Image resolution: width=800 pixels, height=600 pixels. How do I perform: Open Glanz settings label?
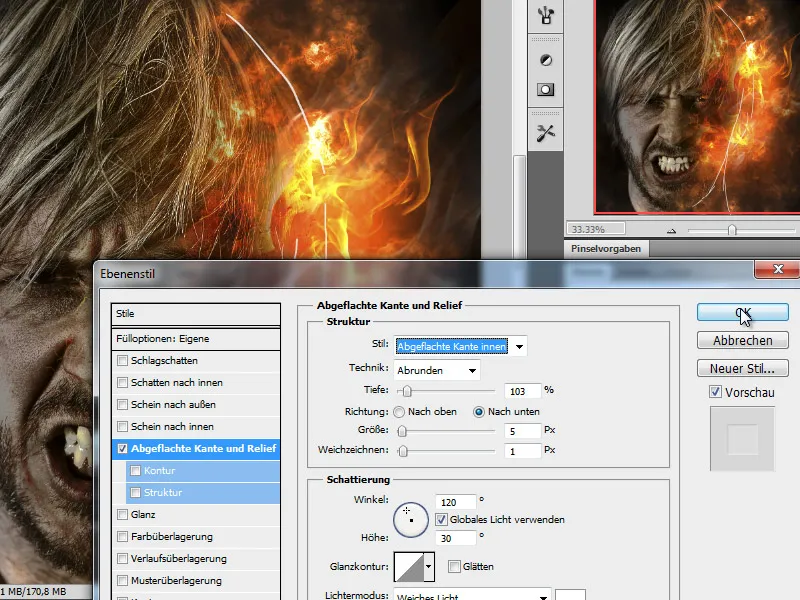click(143, 514)
